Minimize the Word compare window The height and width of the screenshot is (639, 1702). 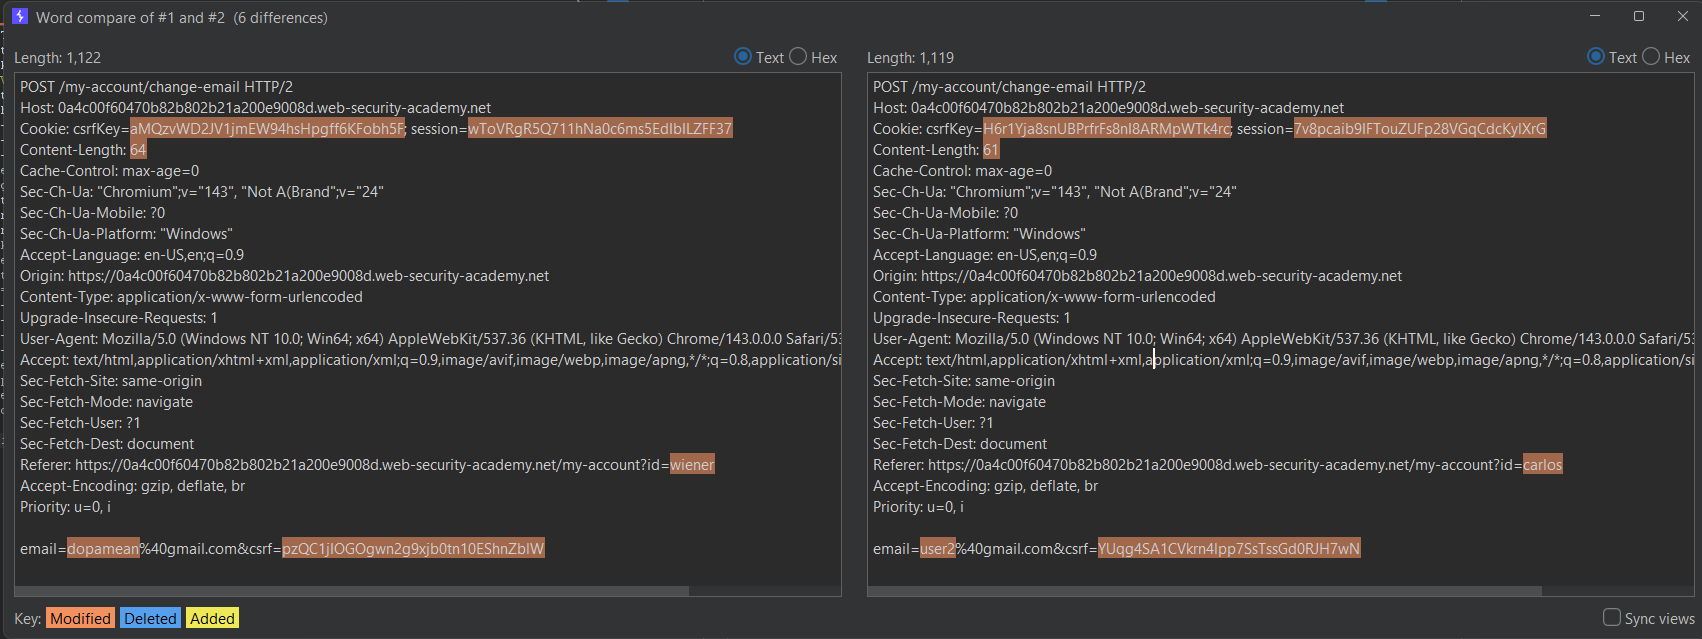click(x=1596, y=16)
